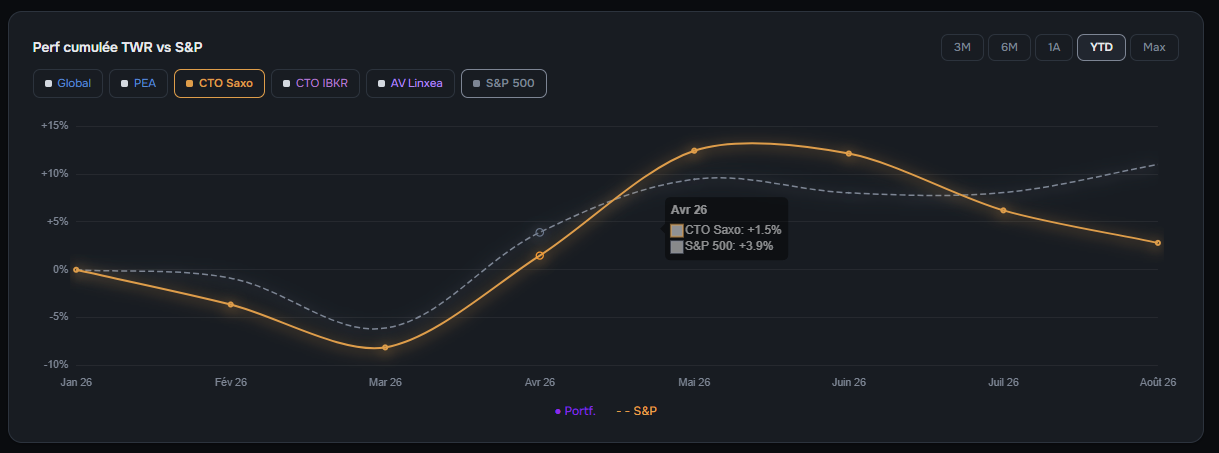Click the dashed S&P legend entry
The width and height of the screenshot is (1219, 453).
point(637,411)
